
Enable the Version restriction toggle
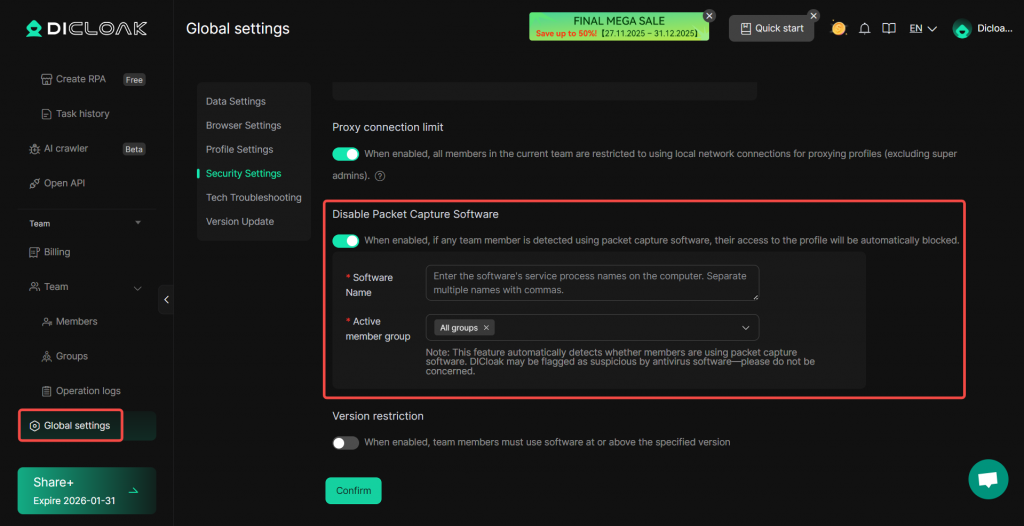346,442
